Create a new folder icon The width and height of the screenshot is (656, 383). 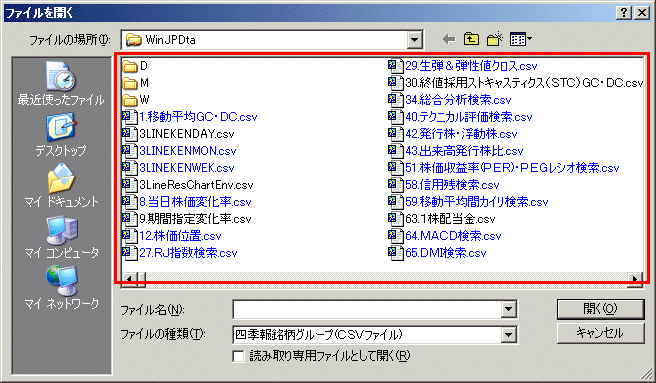click(x=495, y=39)
